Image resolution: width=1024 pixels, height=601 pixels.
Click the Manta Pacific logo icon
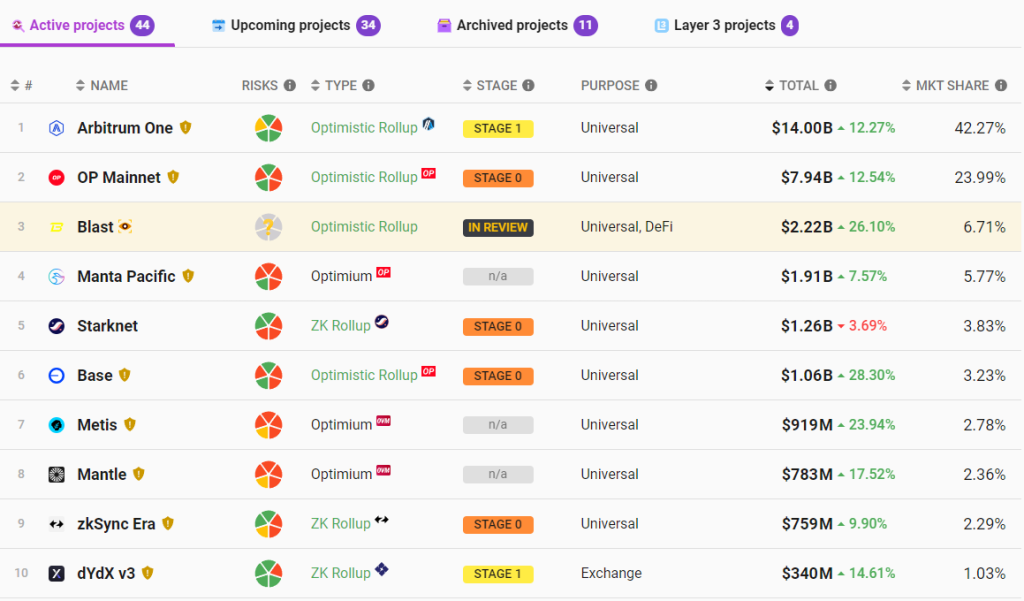57,276
